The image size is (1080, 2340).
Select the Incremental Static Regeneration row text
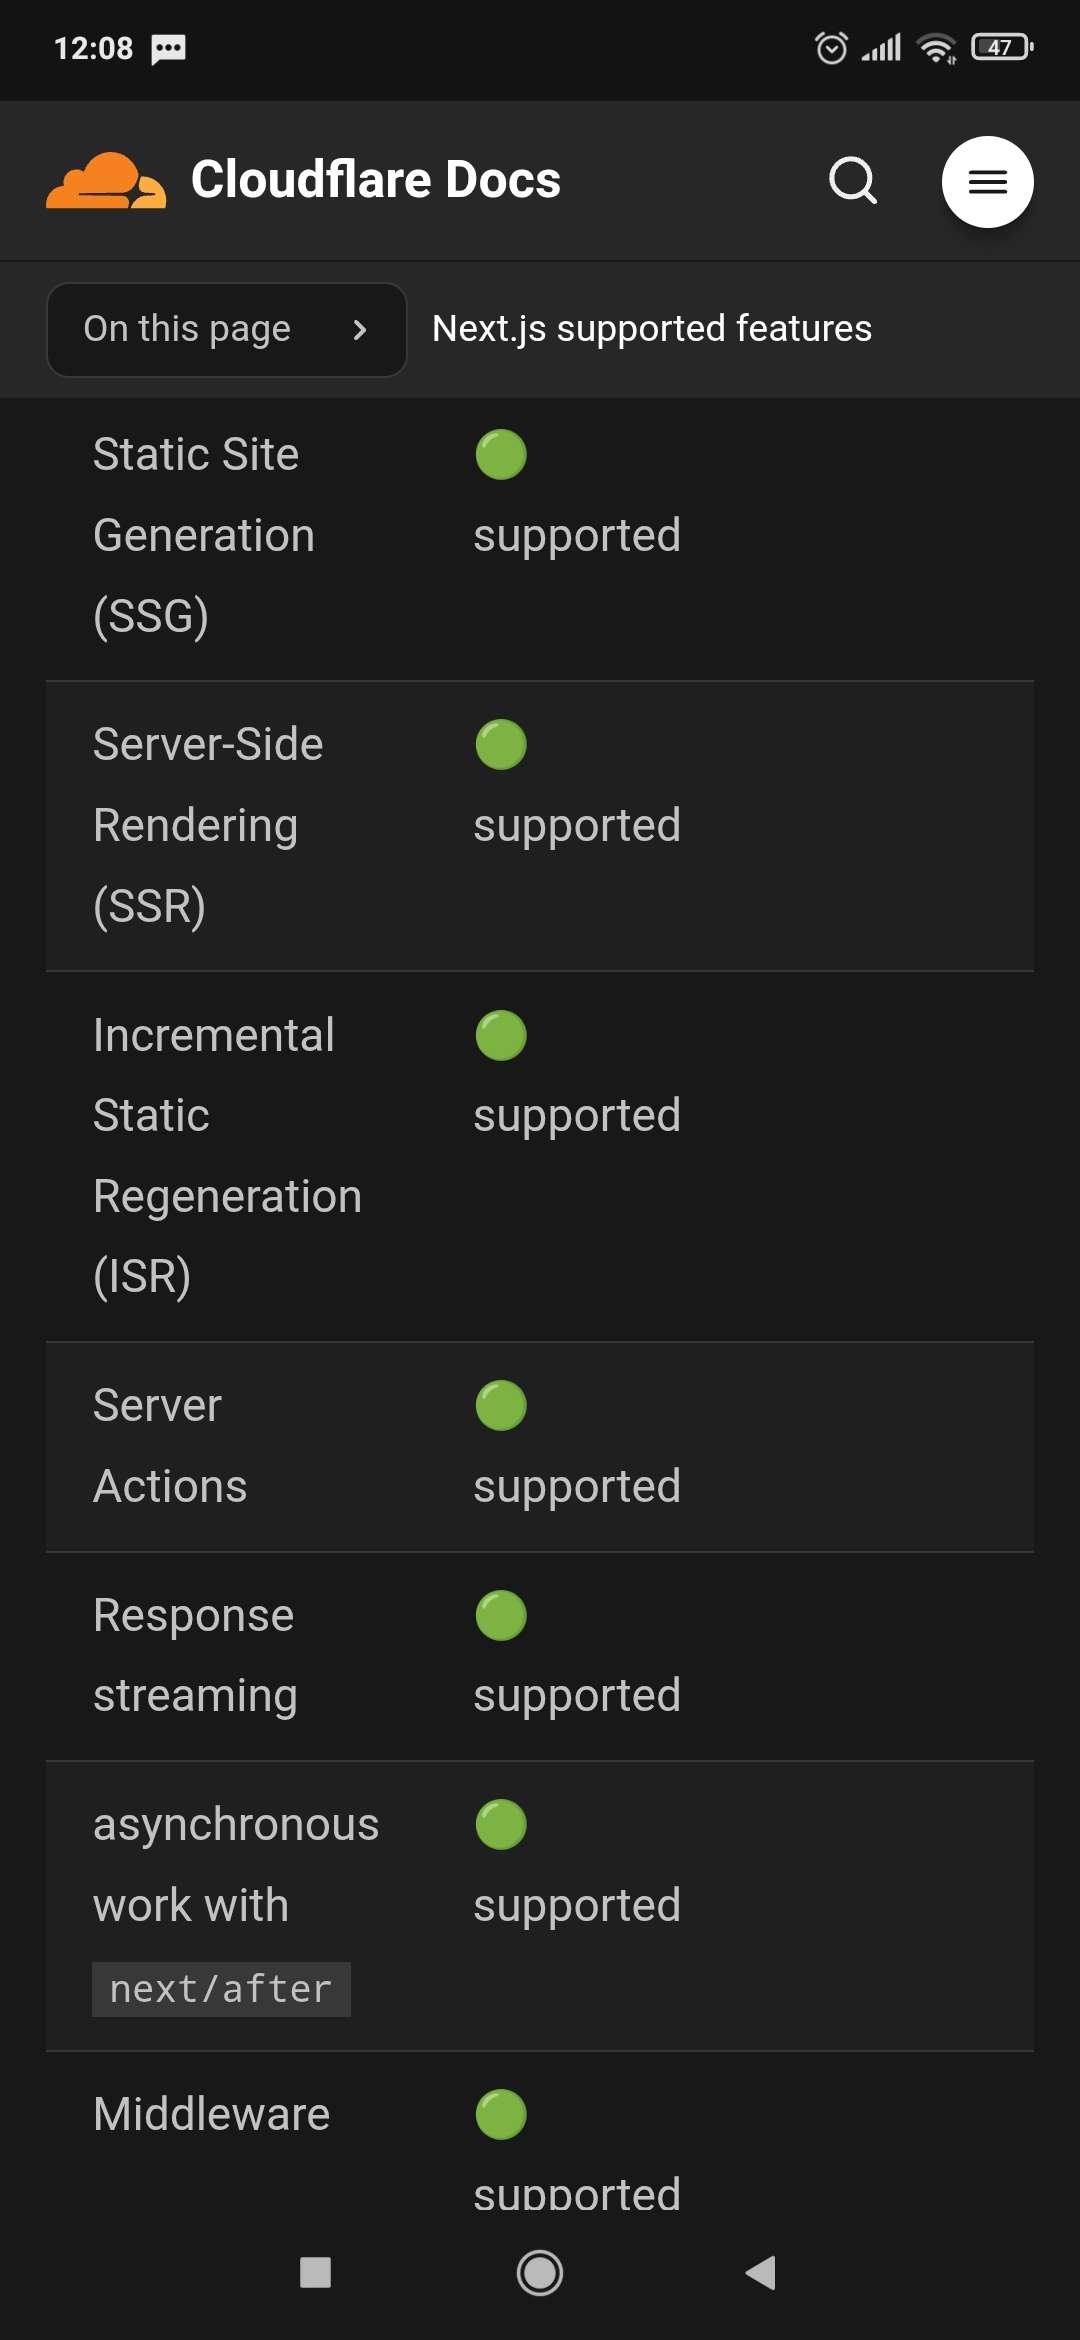pyautogui.click(x=227, y=1155)
